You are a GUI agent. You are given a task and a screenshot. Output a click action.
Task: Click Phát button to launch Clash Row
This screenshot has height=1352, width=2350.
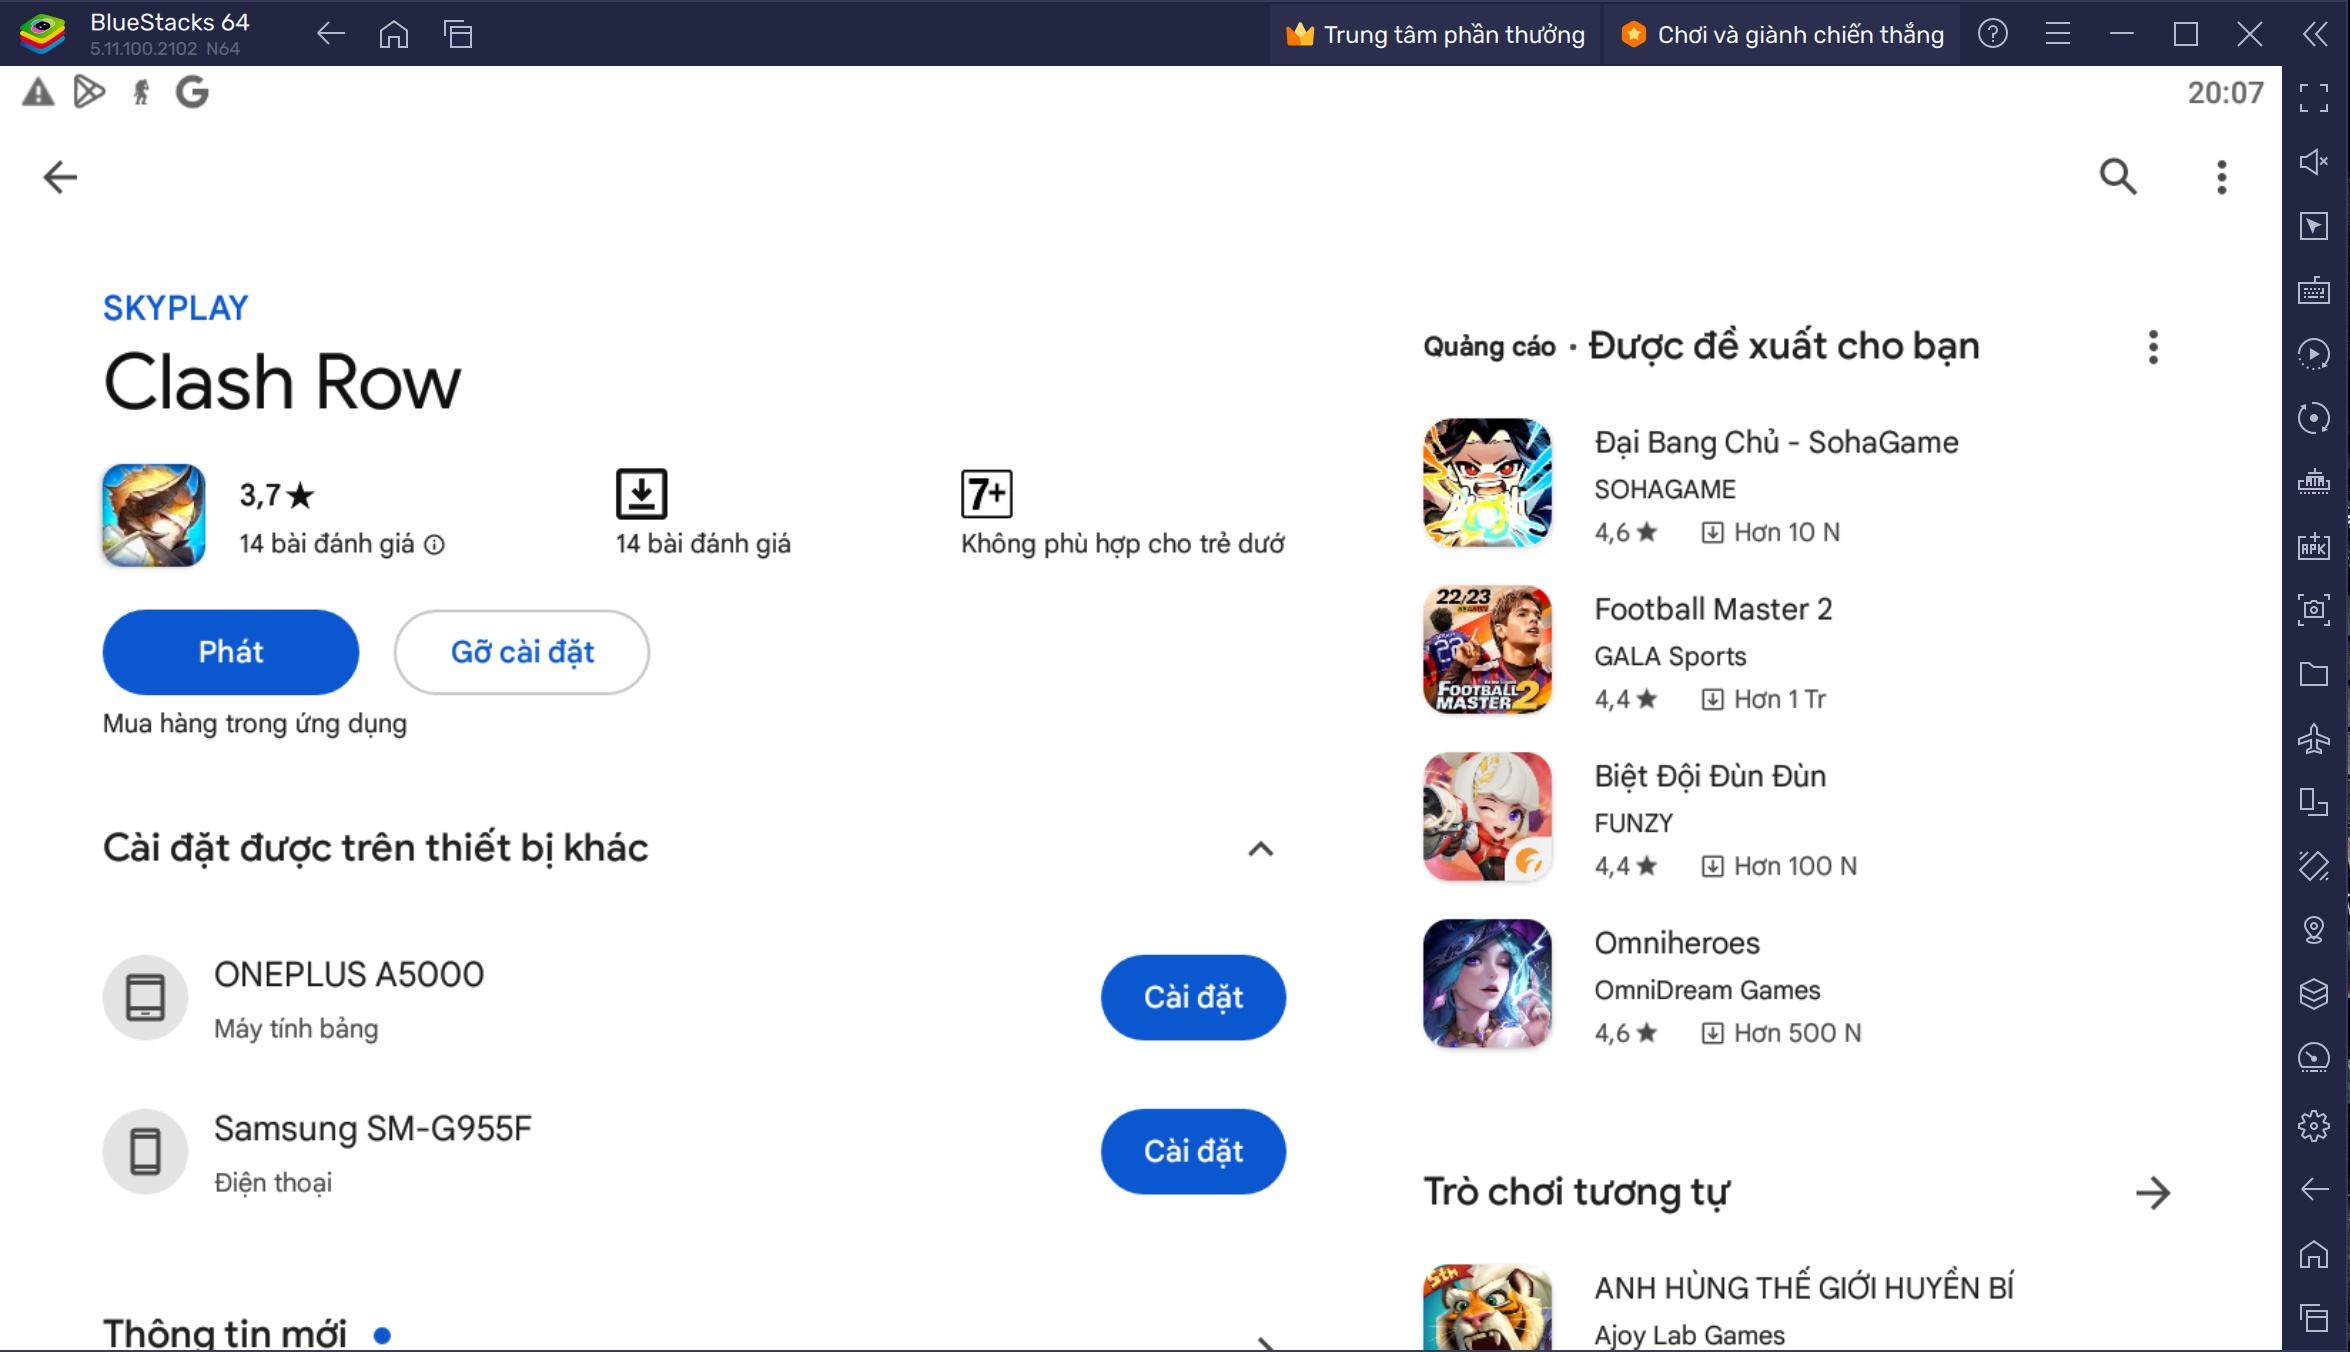(x=229, y=650)
